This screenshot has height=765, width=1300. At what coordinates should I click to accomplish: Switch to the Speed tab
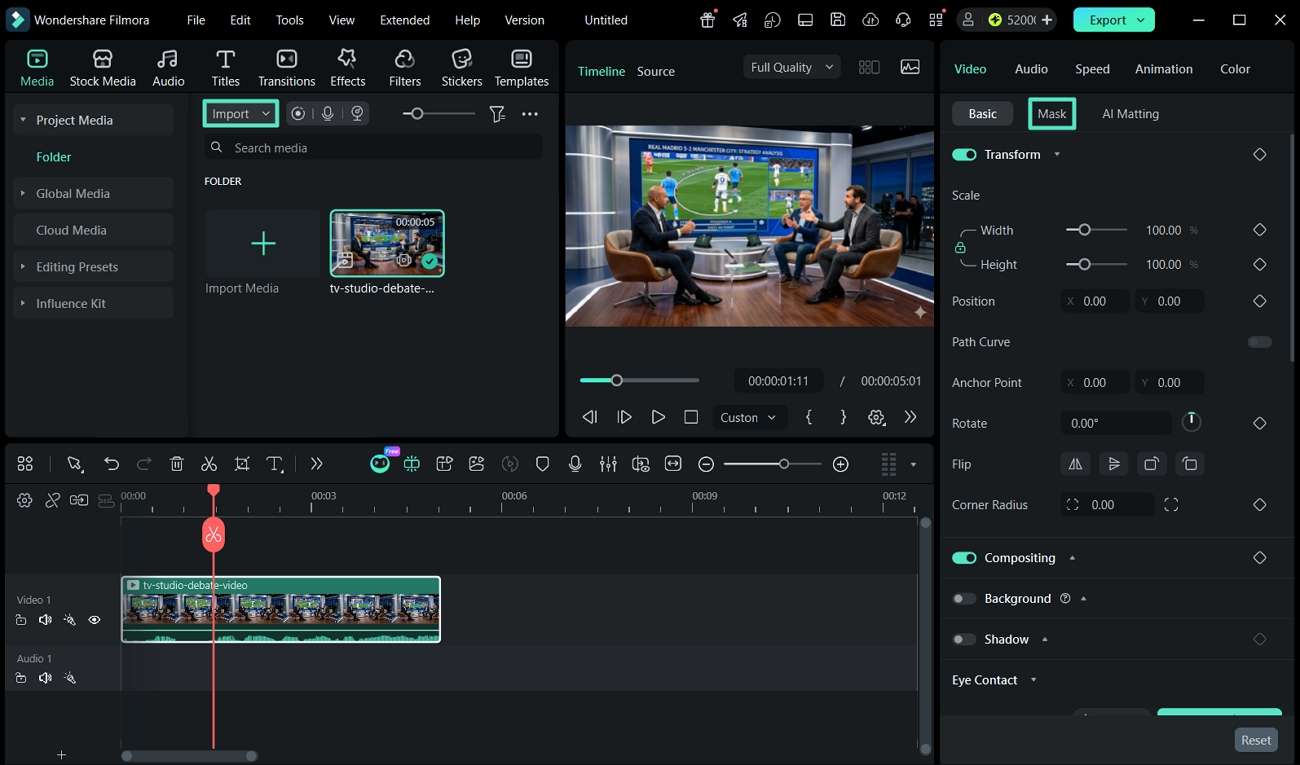pos(1092,69)
